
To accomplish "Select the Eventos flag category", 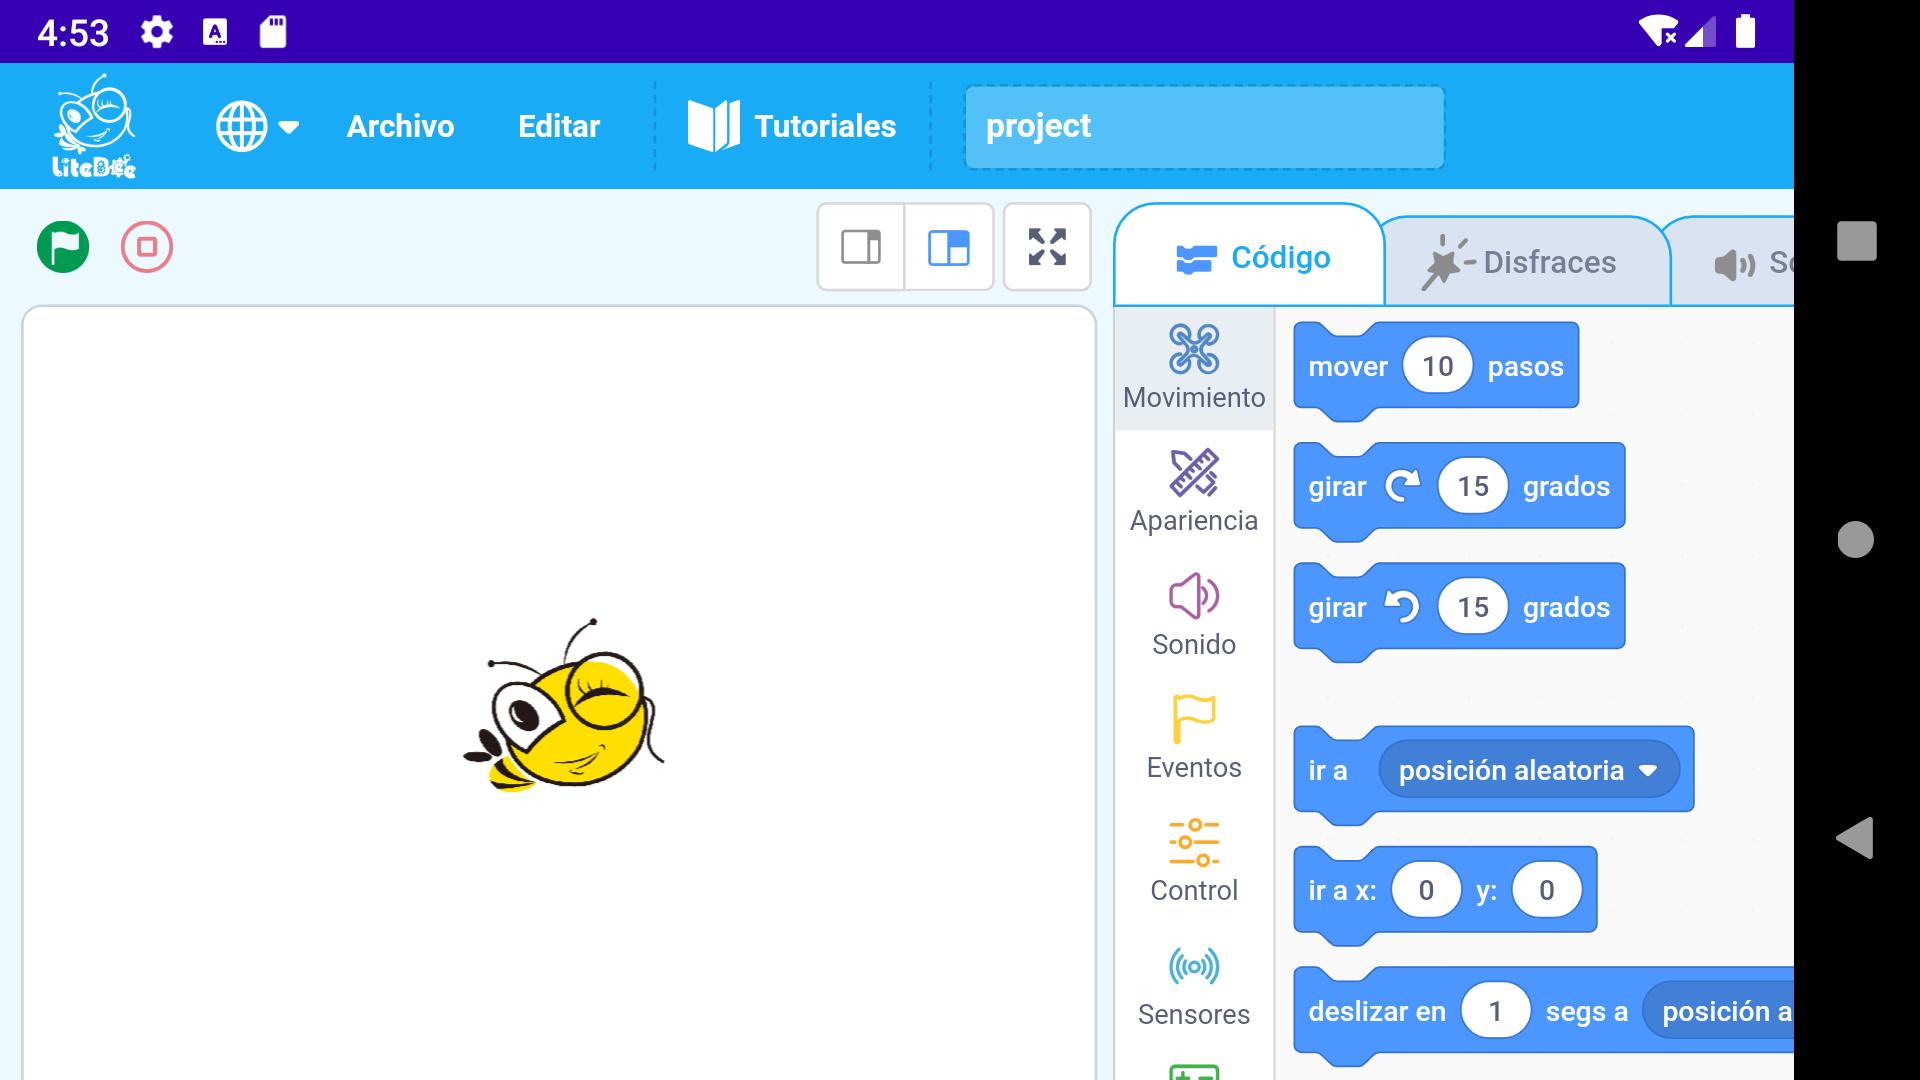I will pyautogui.click(x=1194, y=738).
